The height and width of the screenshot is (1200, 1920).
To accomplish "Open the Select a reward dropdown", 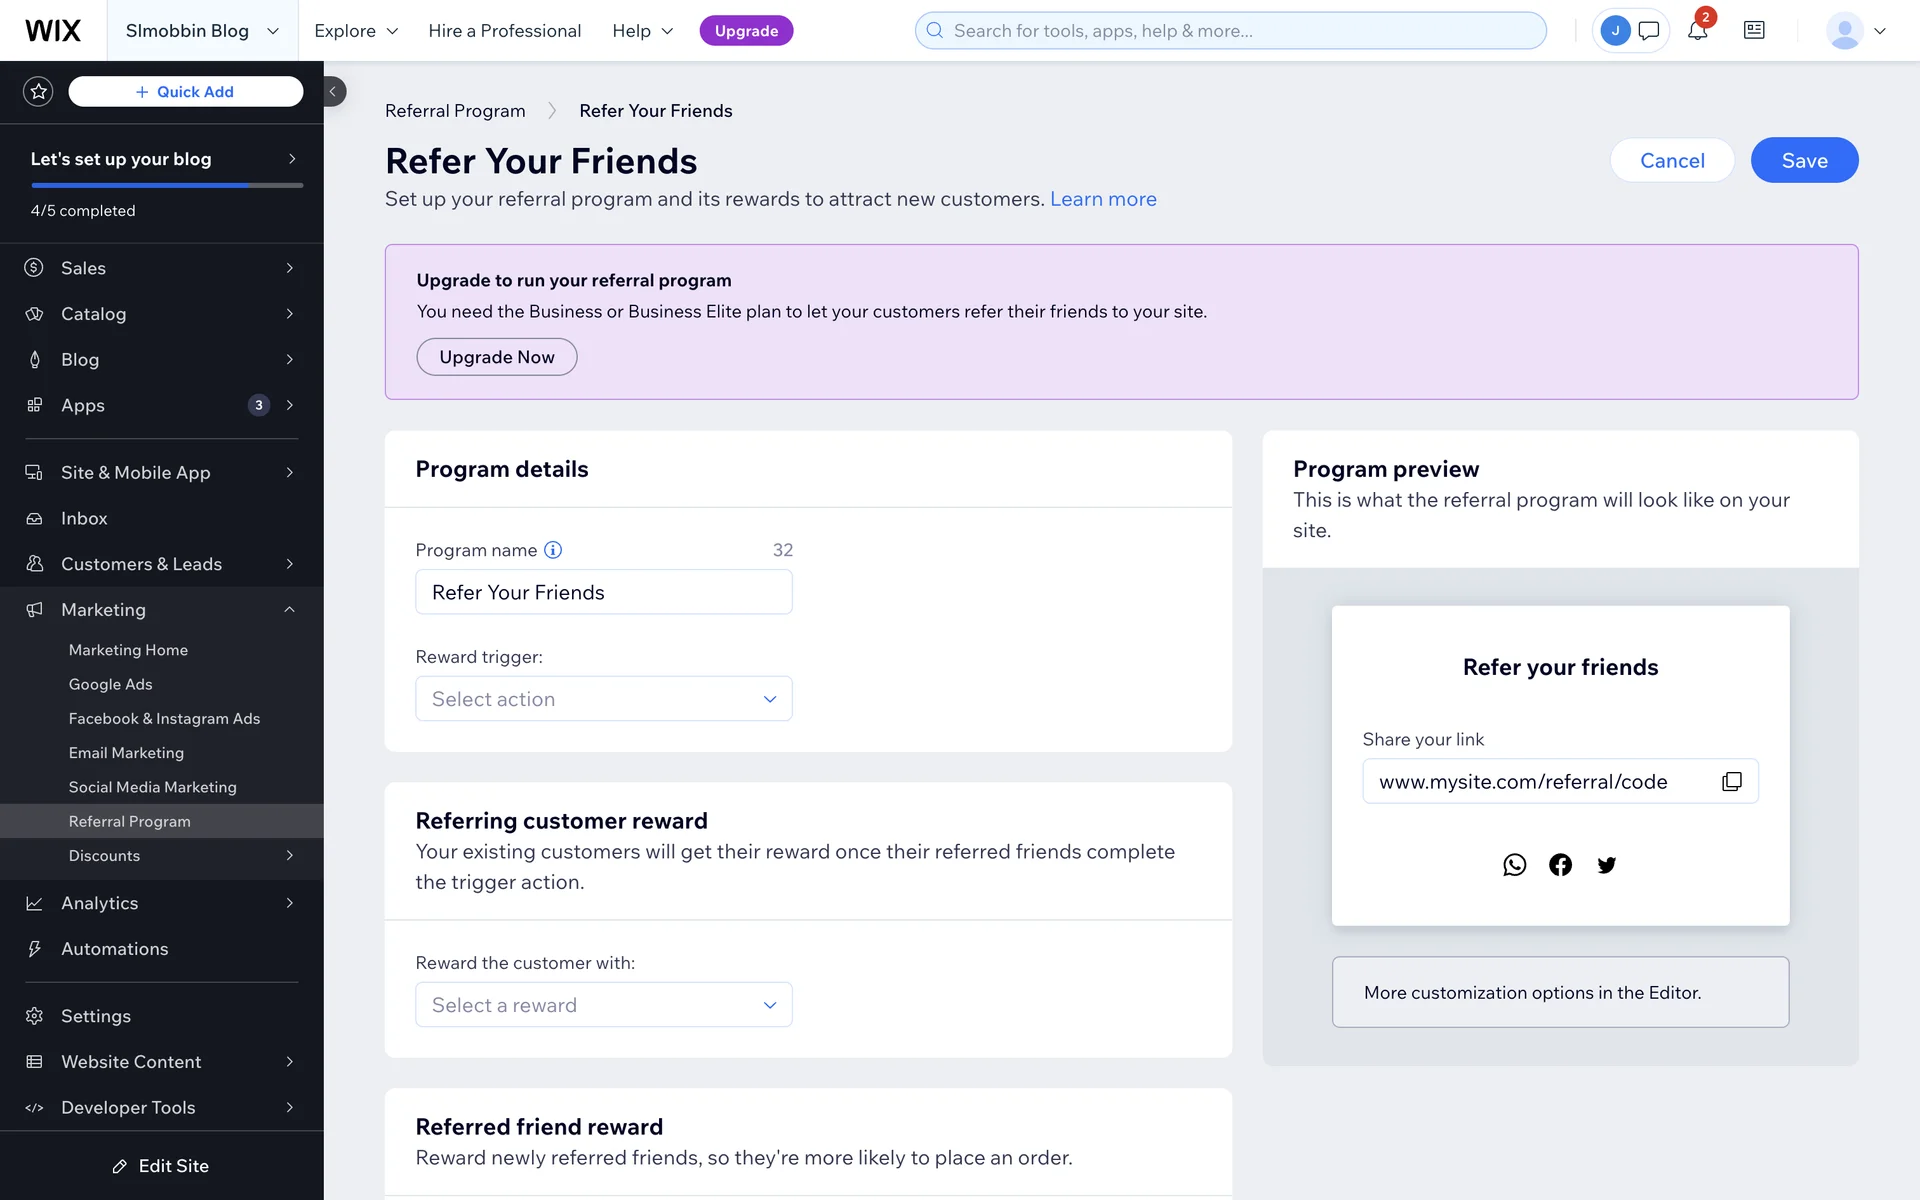I will (x=603, y=1005).
